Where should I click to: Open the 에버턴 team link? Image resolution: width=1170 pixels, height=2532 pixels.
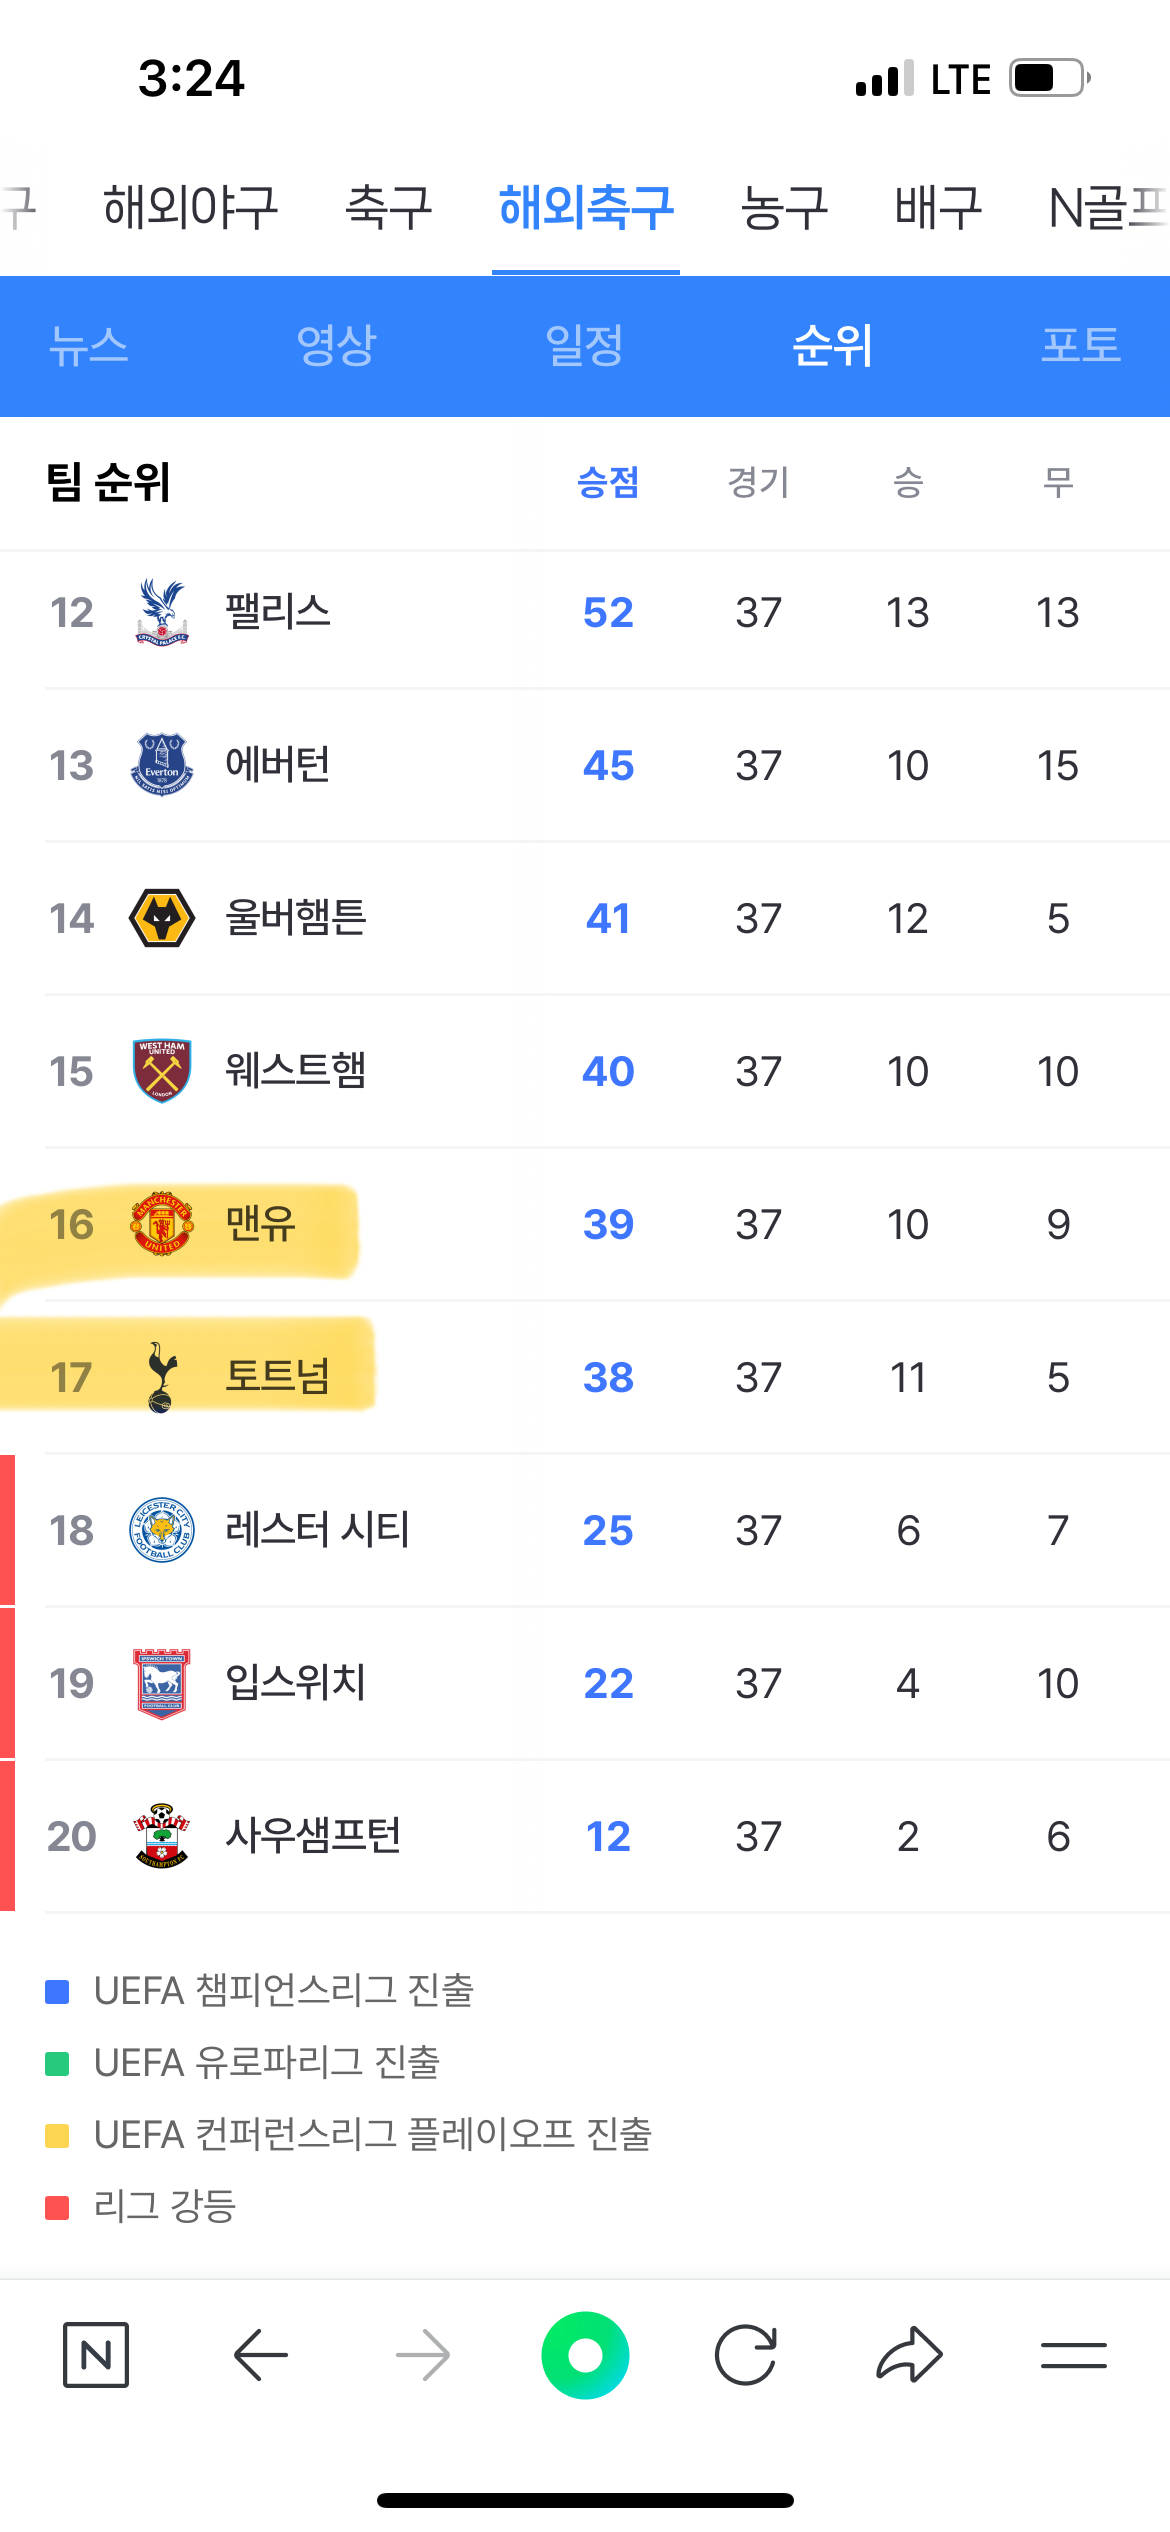click(277, 764)
